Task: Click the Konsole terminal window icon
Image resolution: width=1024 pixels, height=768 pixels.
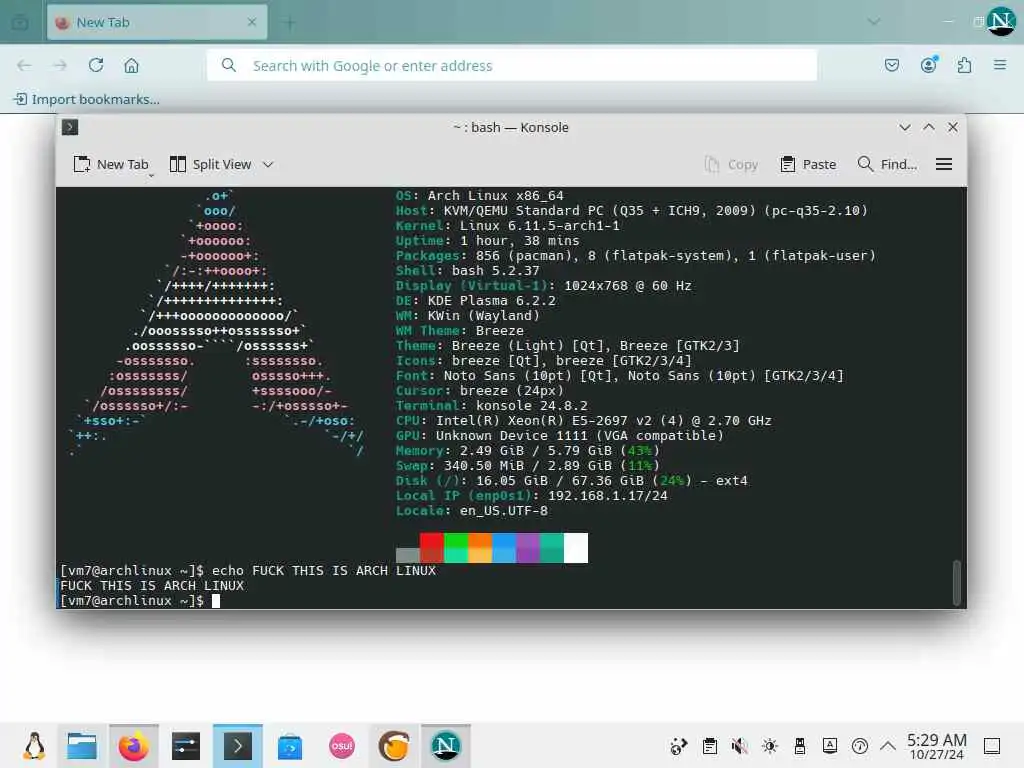Action: pos(70,127)
